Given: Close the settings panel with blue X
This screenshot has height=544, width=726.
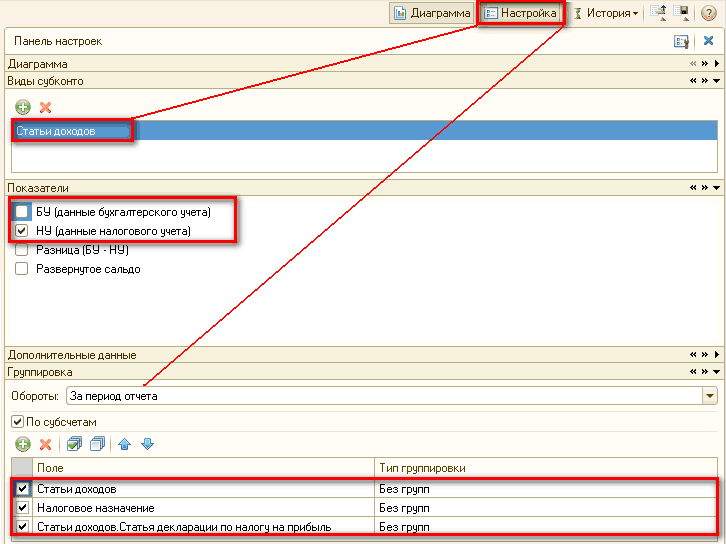Looking at the screenshot, I should pos(708,41).
